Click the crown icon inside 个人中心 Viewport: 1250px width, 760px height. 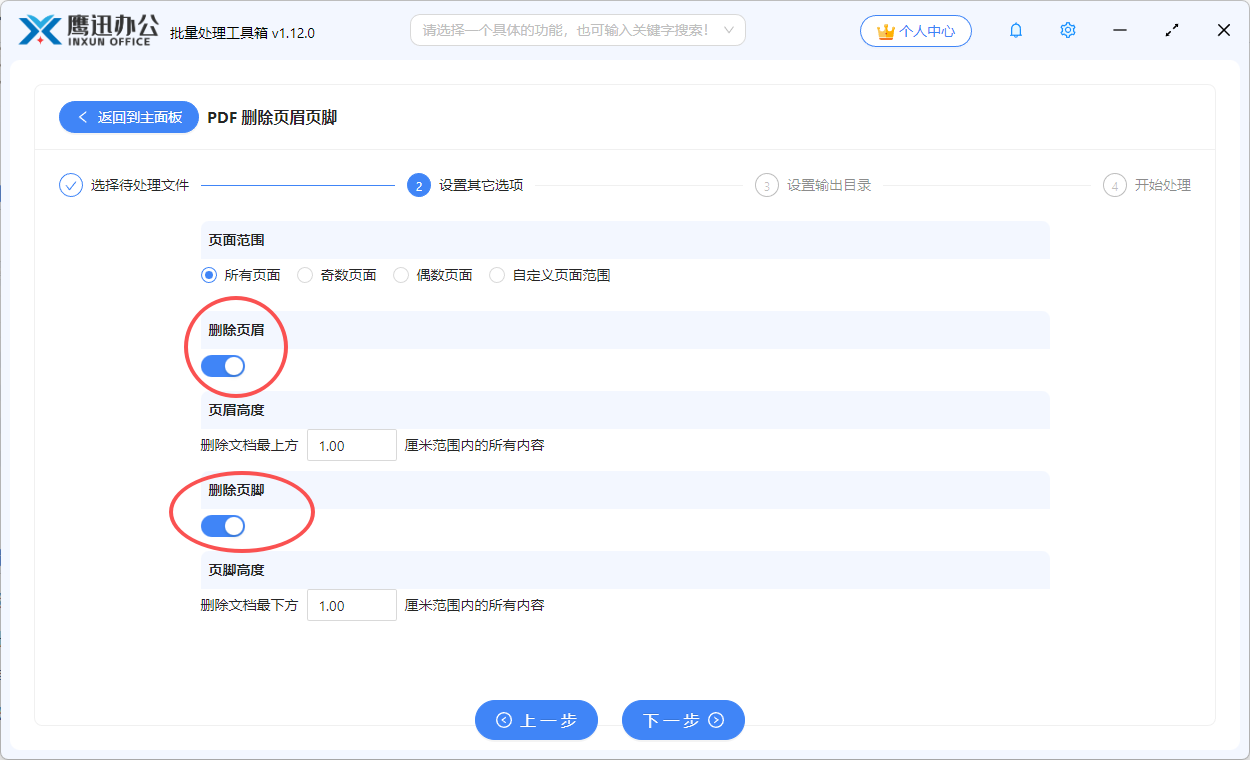pos(885,30)
